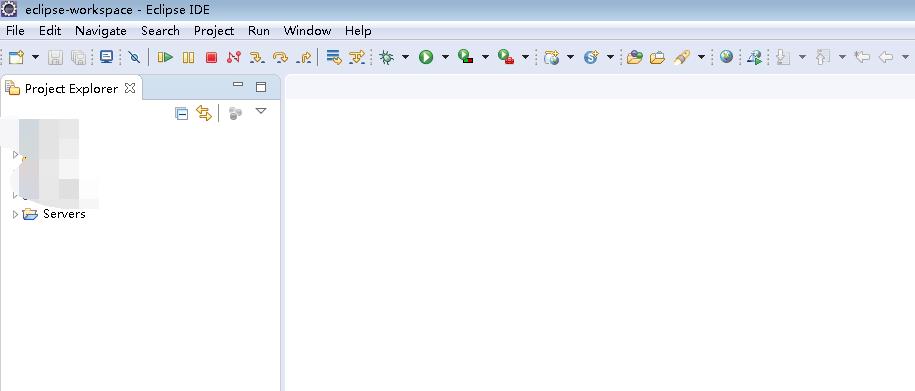Maximize the Project Explorer view
This screenshot has width=915, height=391.
261,87
